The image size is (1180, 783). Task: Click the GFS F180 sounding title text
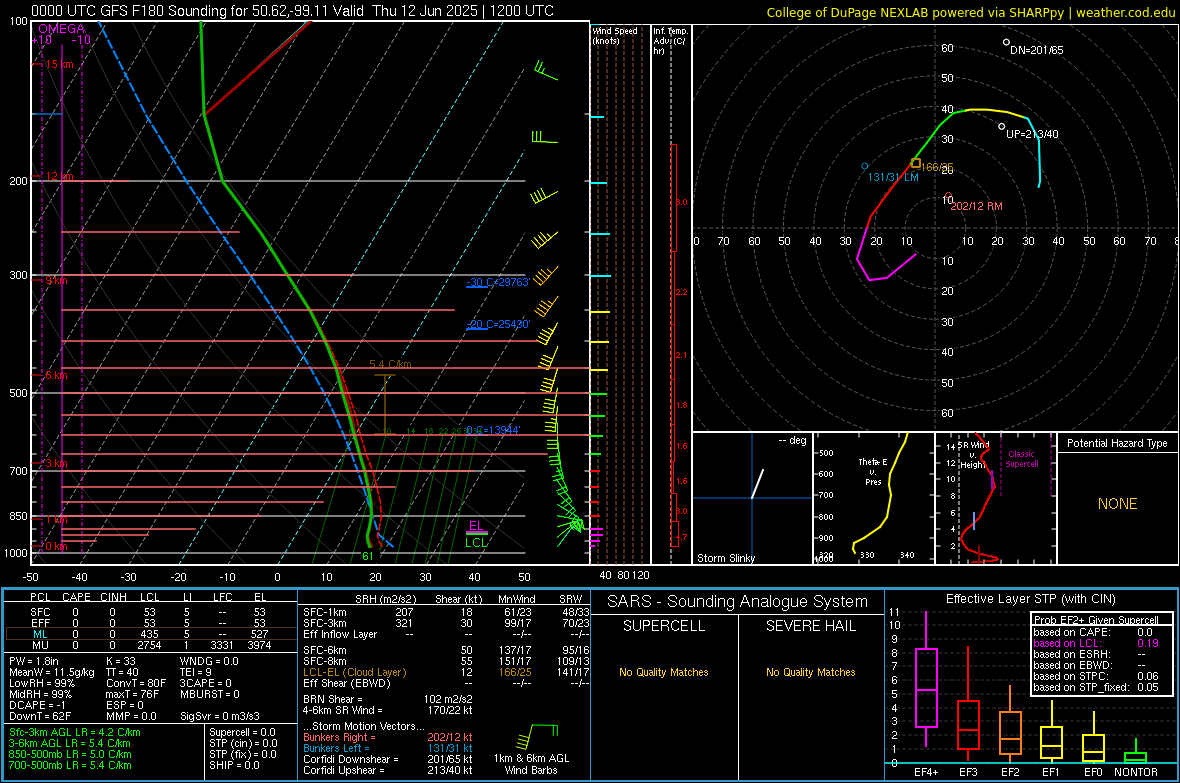[x=292, y=11]
